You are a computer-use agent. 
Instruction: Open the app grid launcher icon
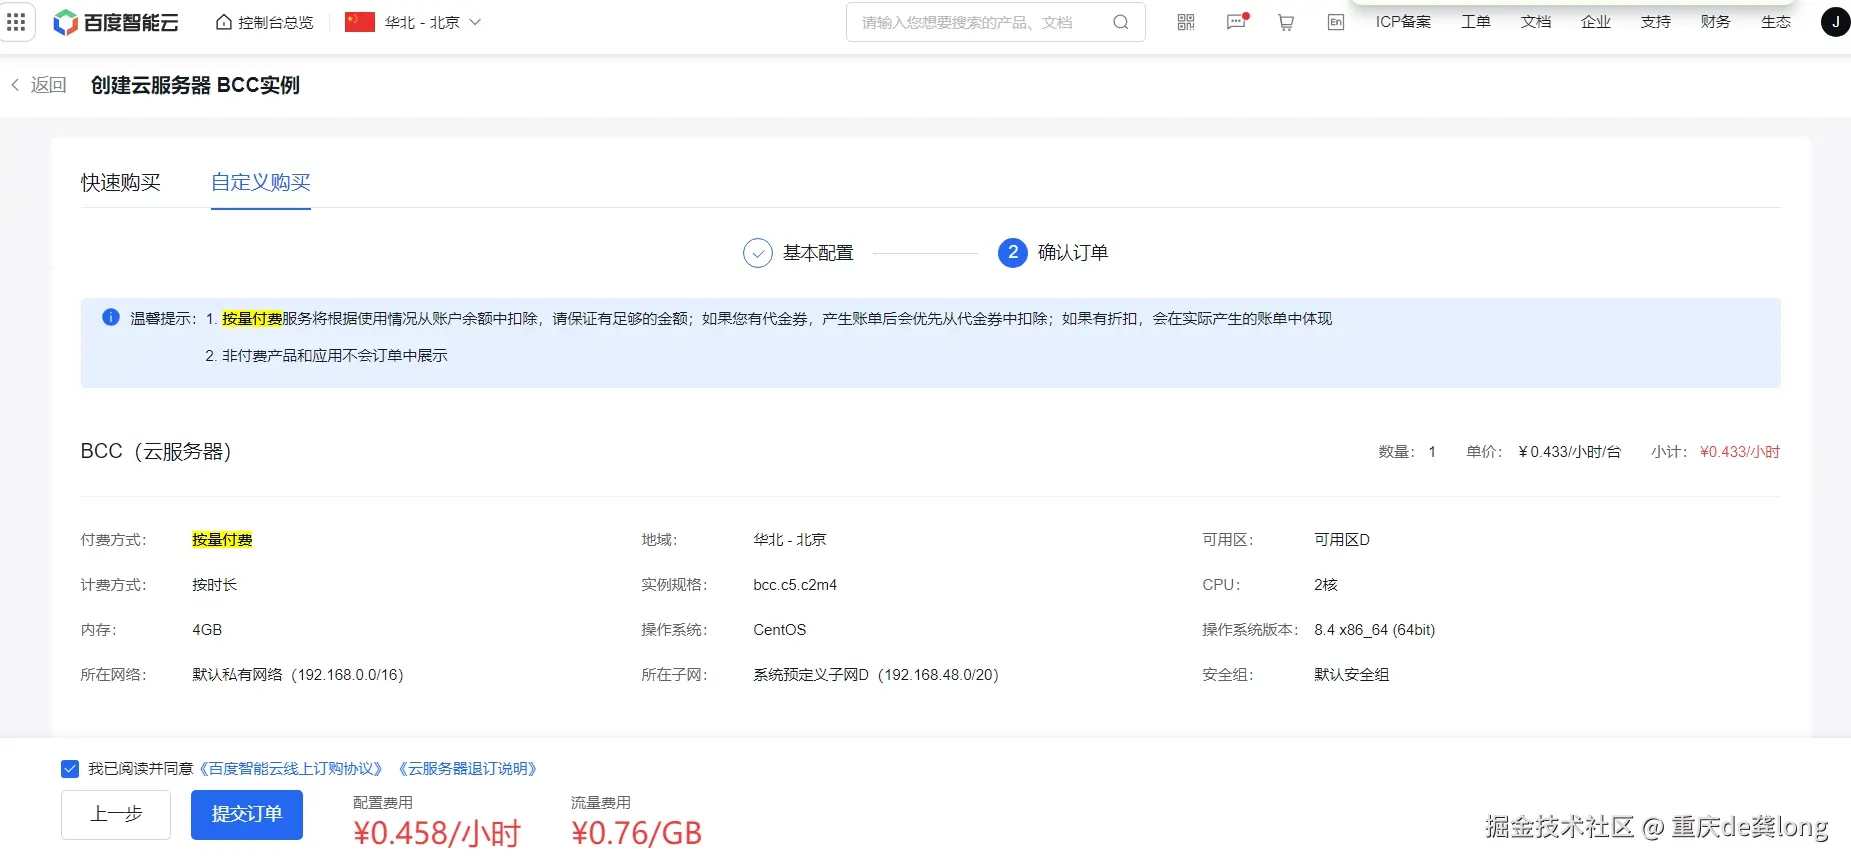pyautogui.click(x=17, y=22)
